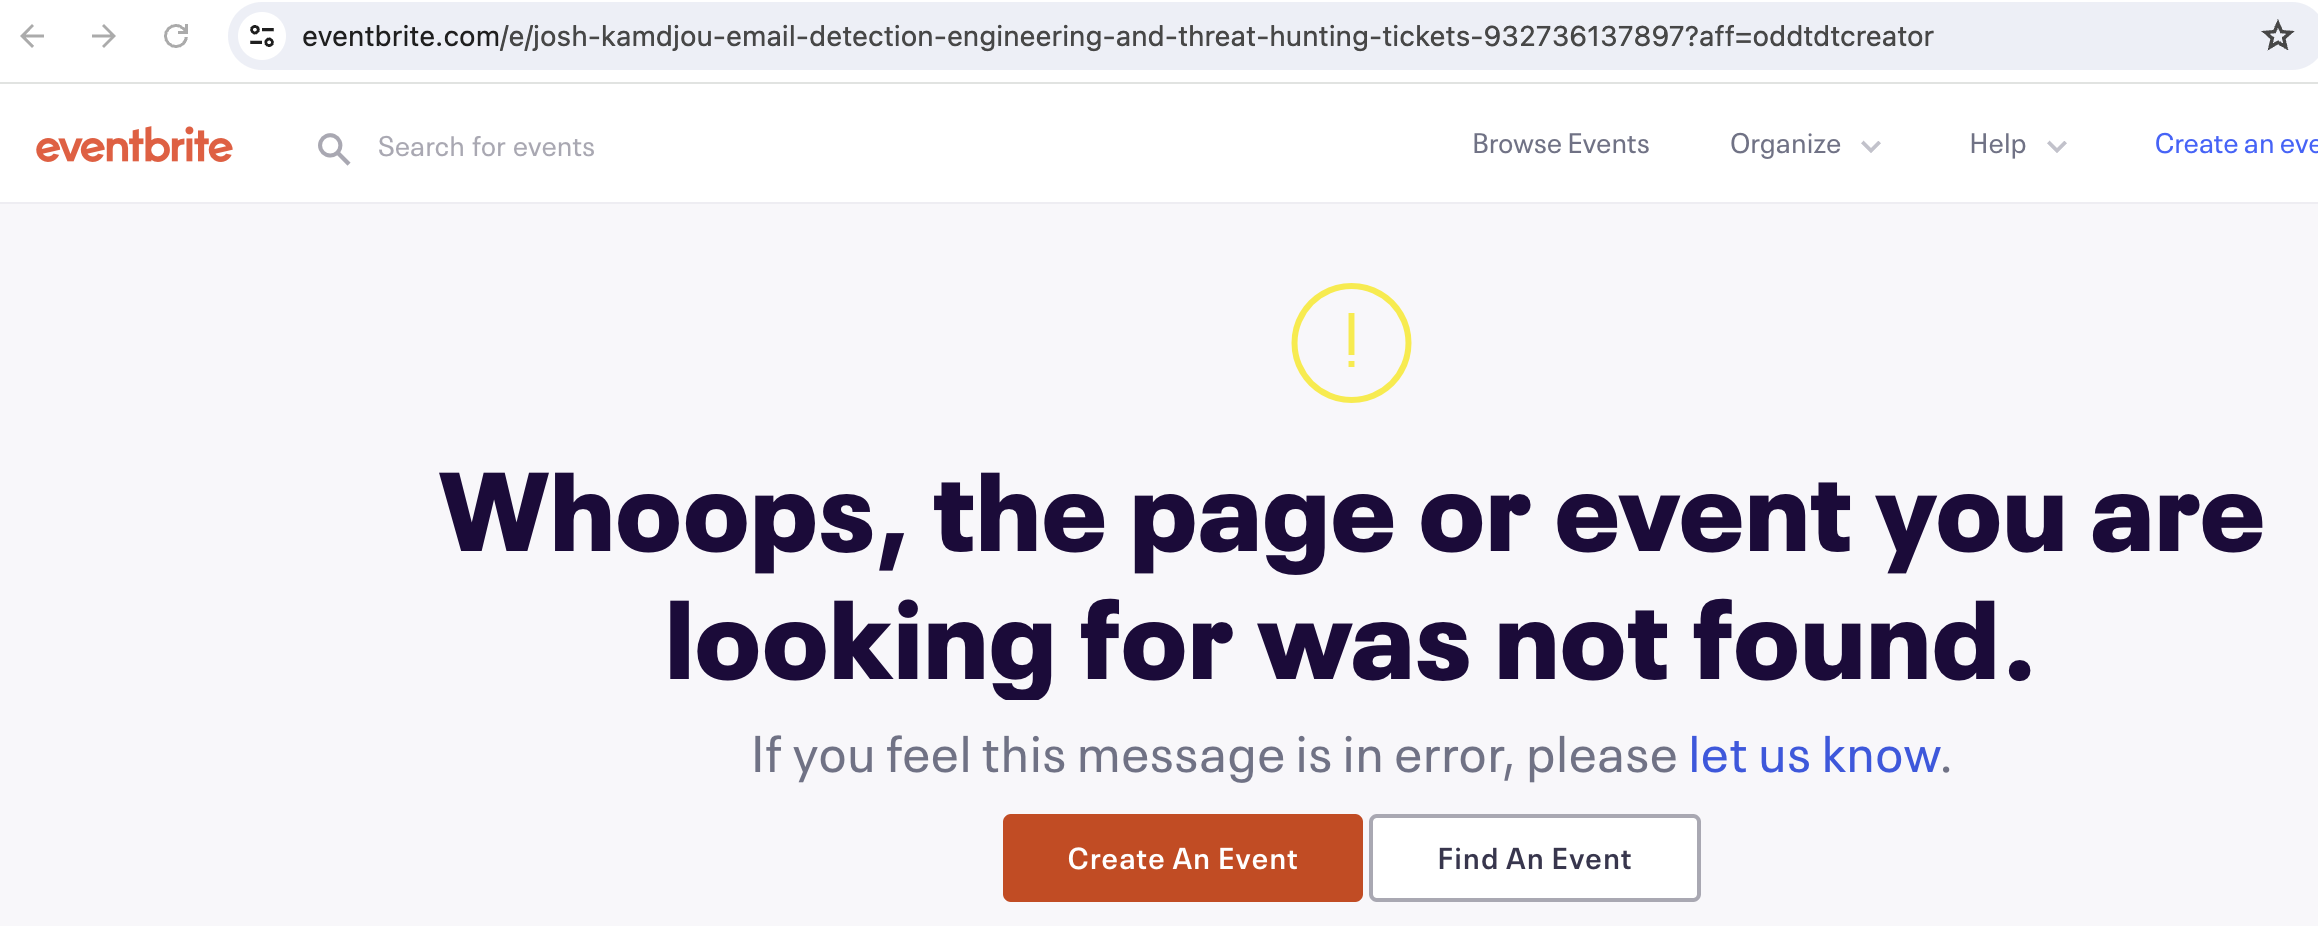The height and width of the screenshot is (926, 2318).
Task: Reload the page with the refresh icon
Action: pyautogui.click(x=176, y=37)
